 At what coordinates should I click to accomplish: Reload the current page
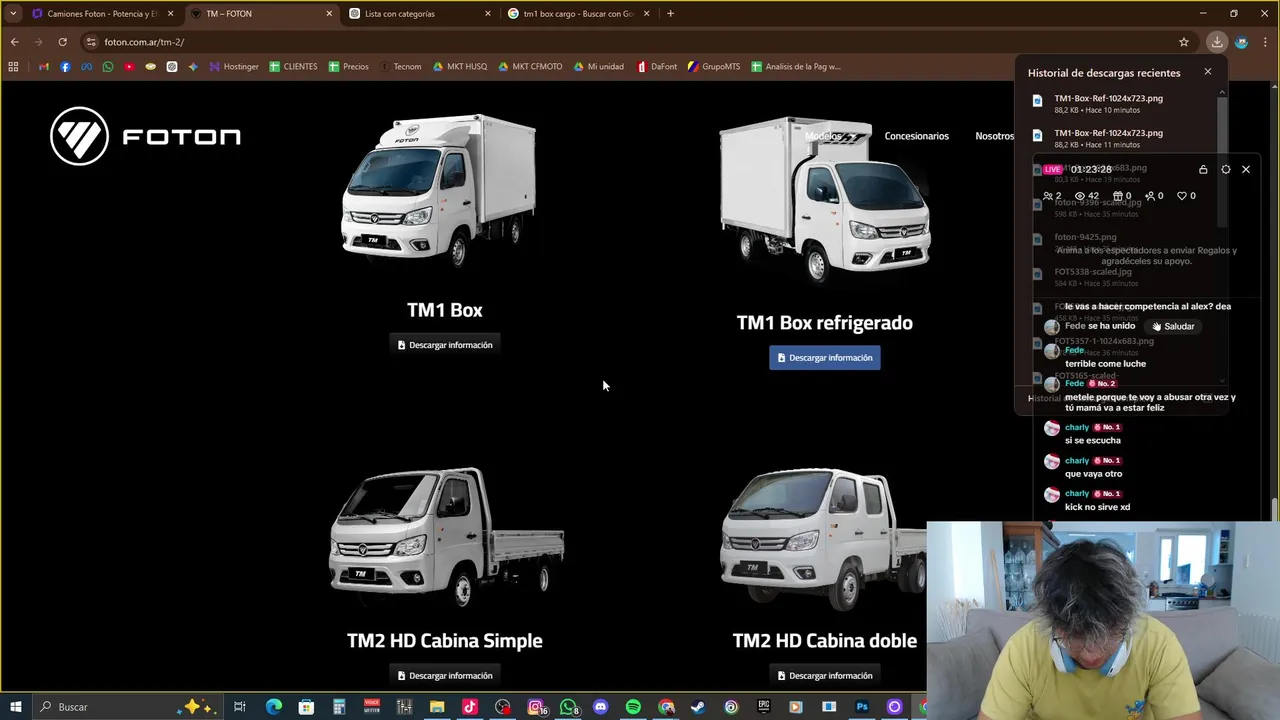(62, 42)
